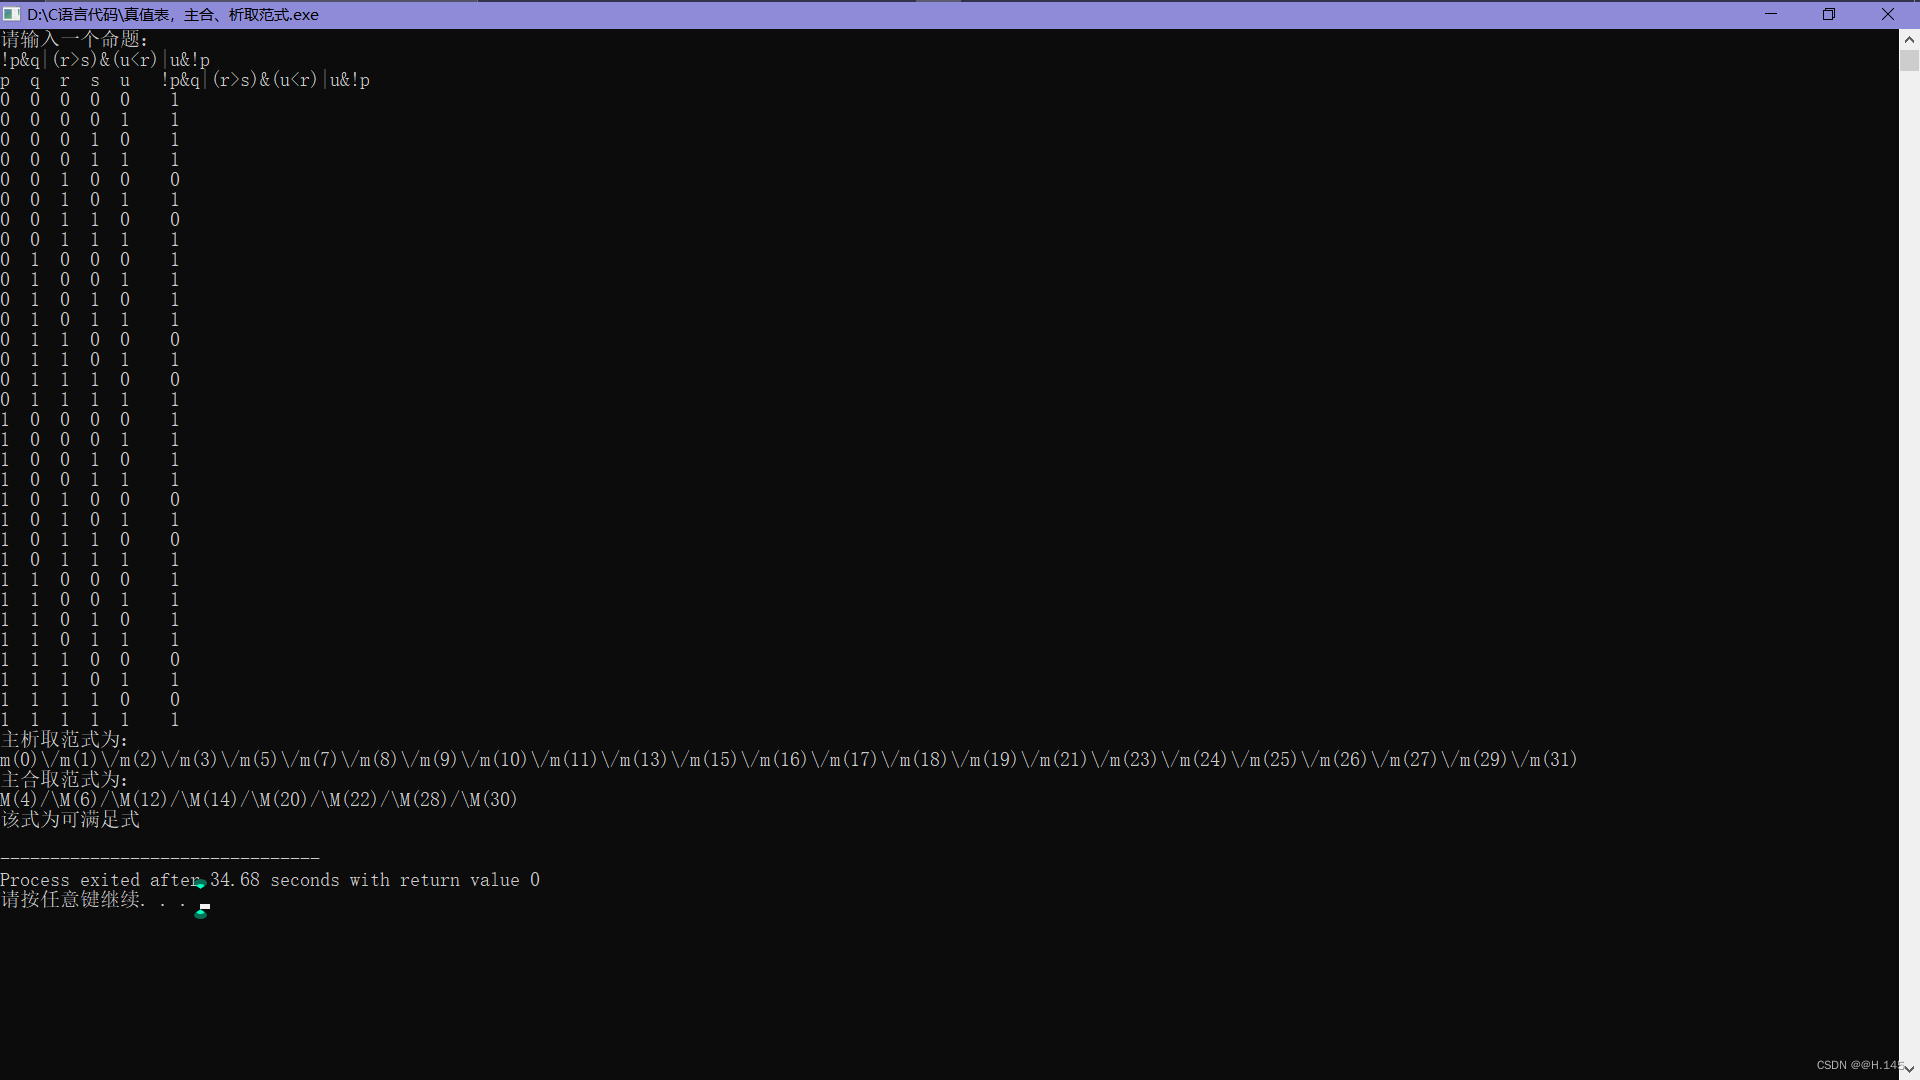Click the 主合取范式为 heading line
The image size is (1920, 1080).
tap(65, 780)
